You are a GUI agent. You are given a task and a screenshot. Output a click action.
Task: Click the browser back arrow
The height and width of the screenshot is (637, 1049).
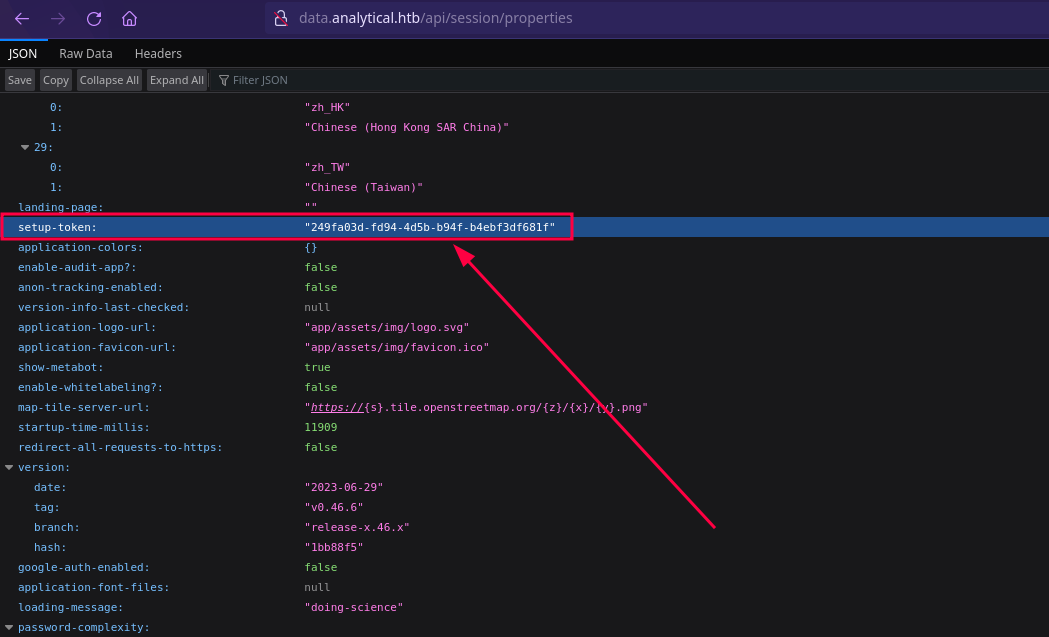tap(22, 18)
